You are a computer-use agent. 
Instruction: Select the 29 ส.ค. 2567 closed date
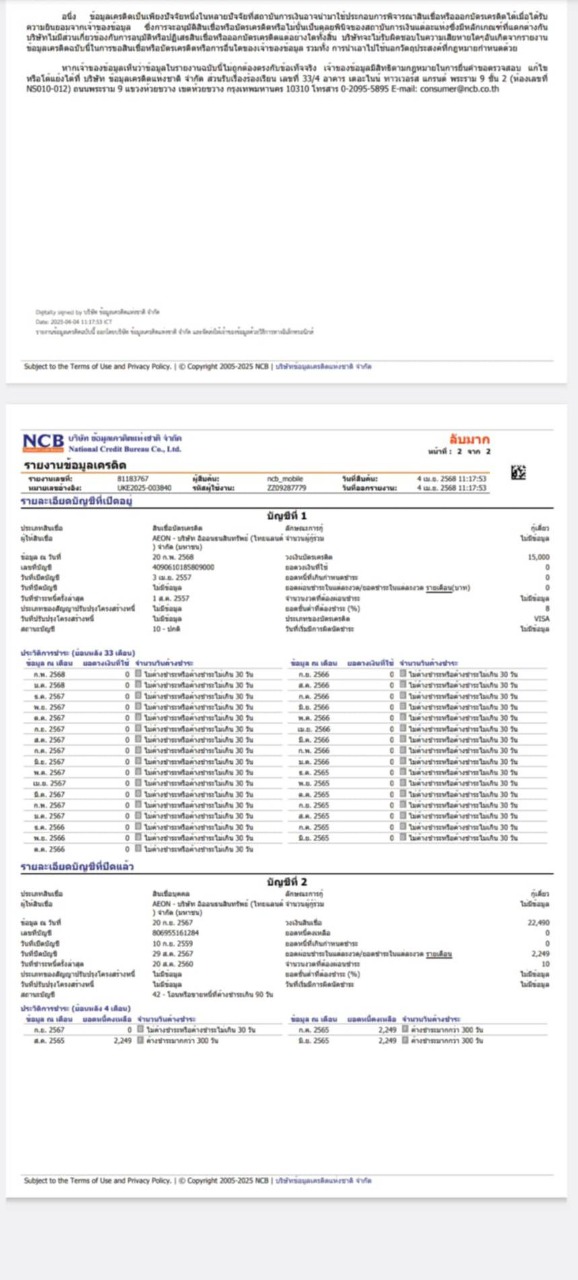172,954
